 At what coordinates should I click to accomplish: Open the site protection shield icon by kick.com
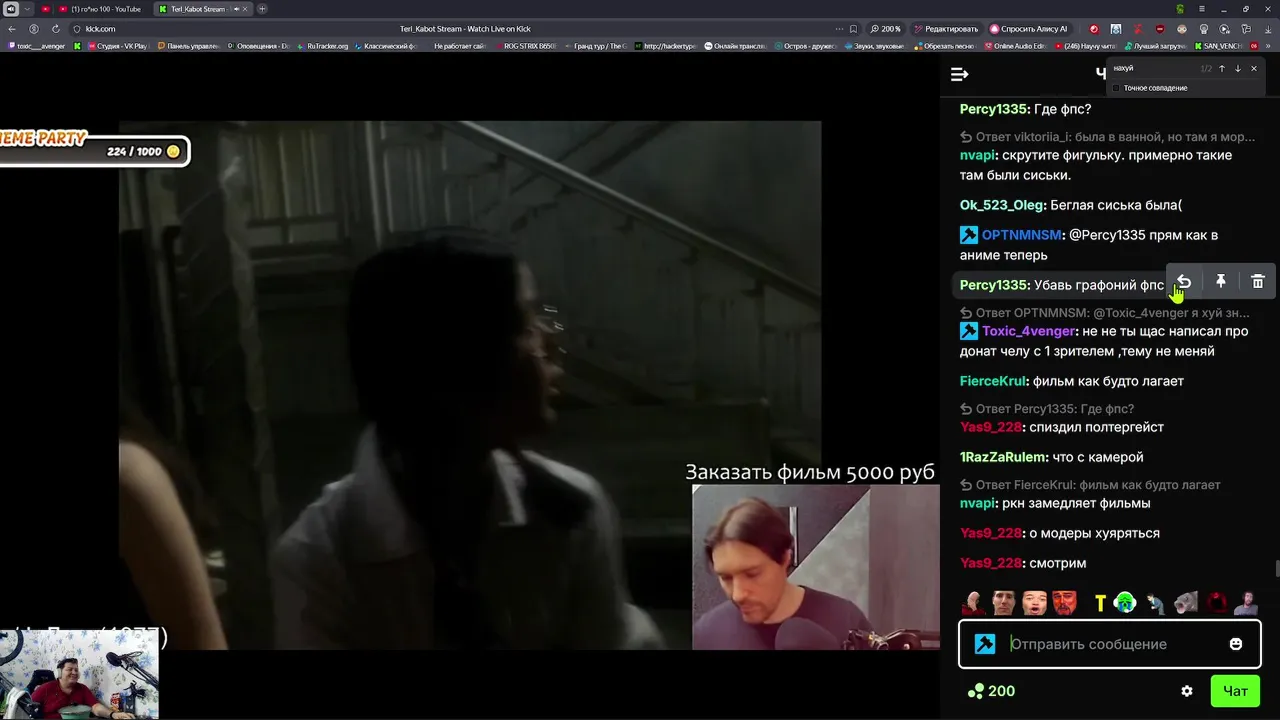(76, 29)
